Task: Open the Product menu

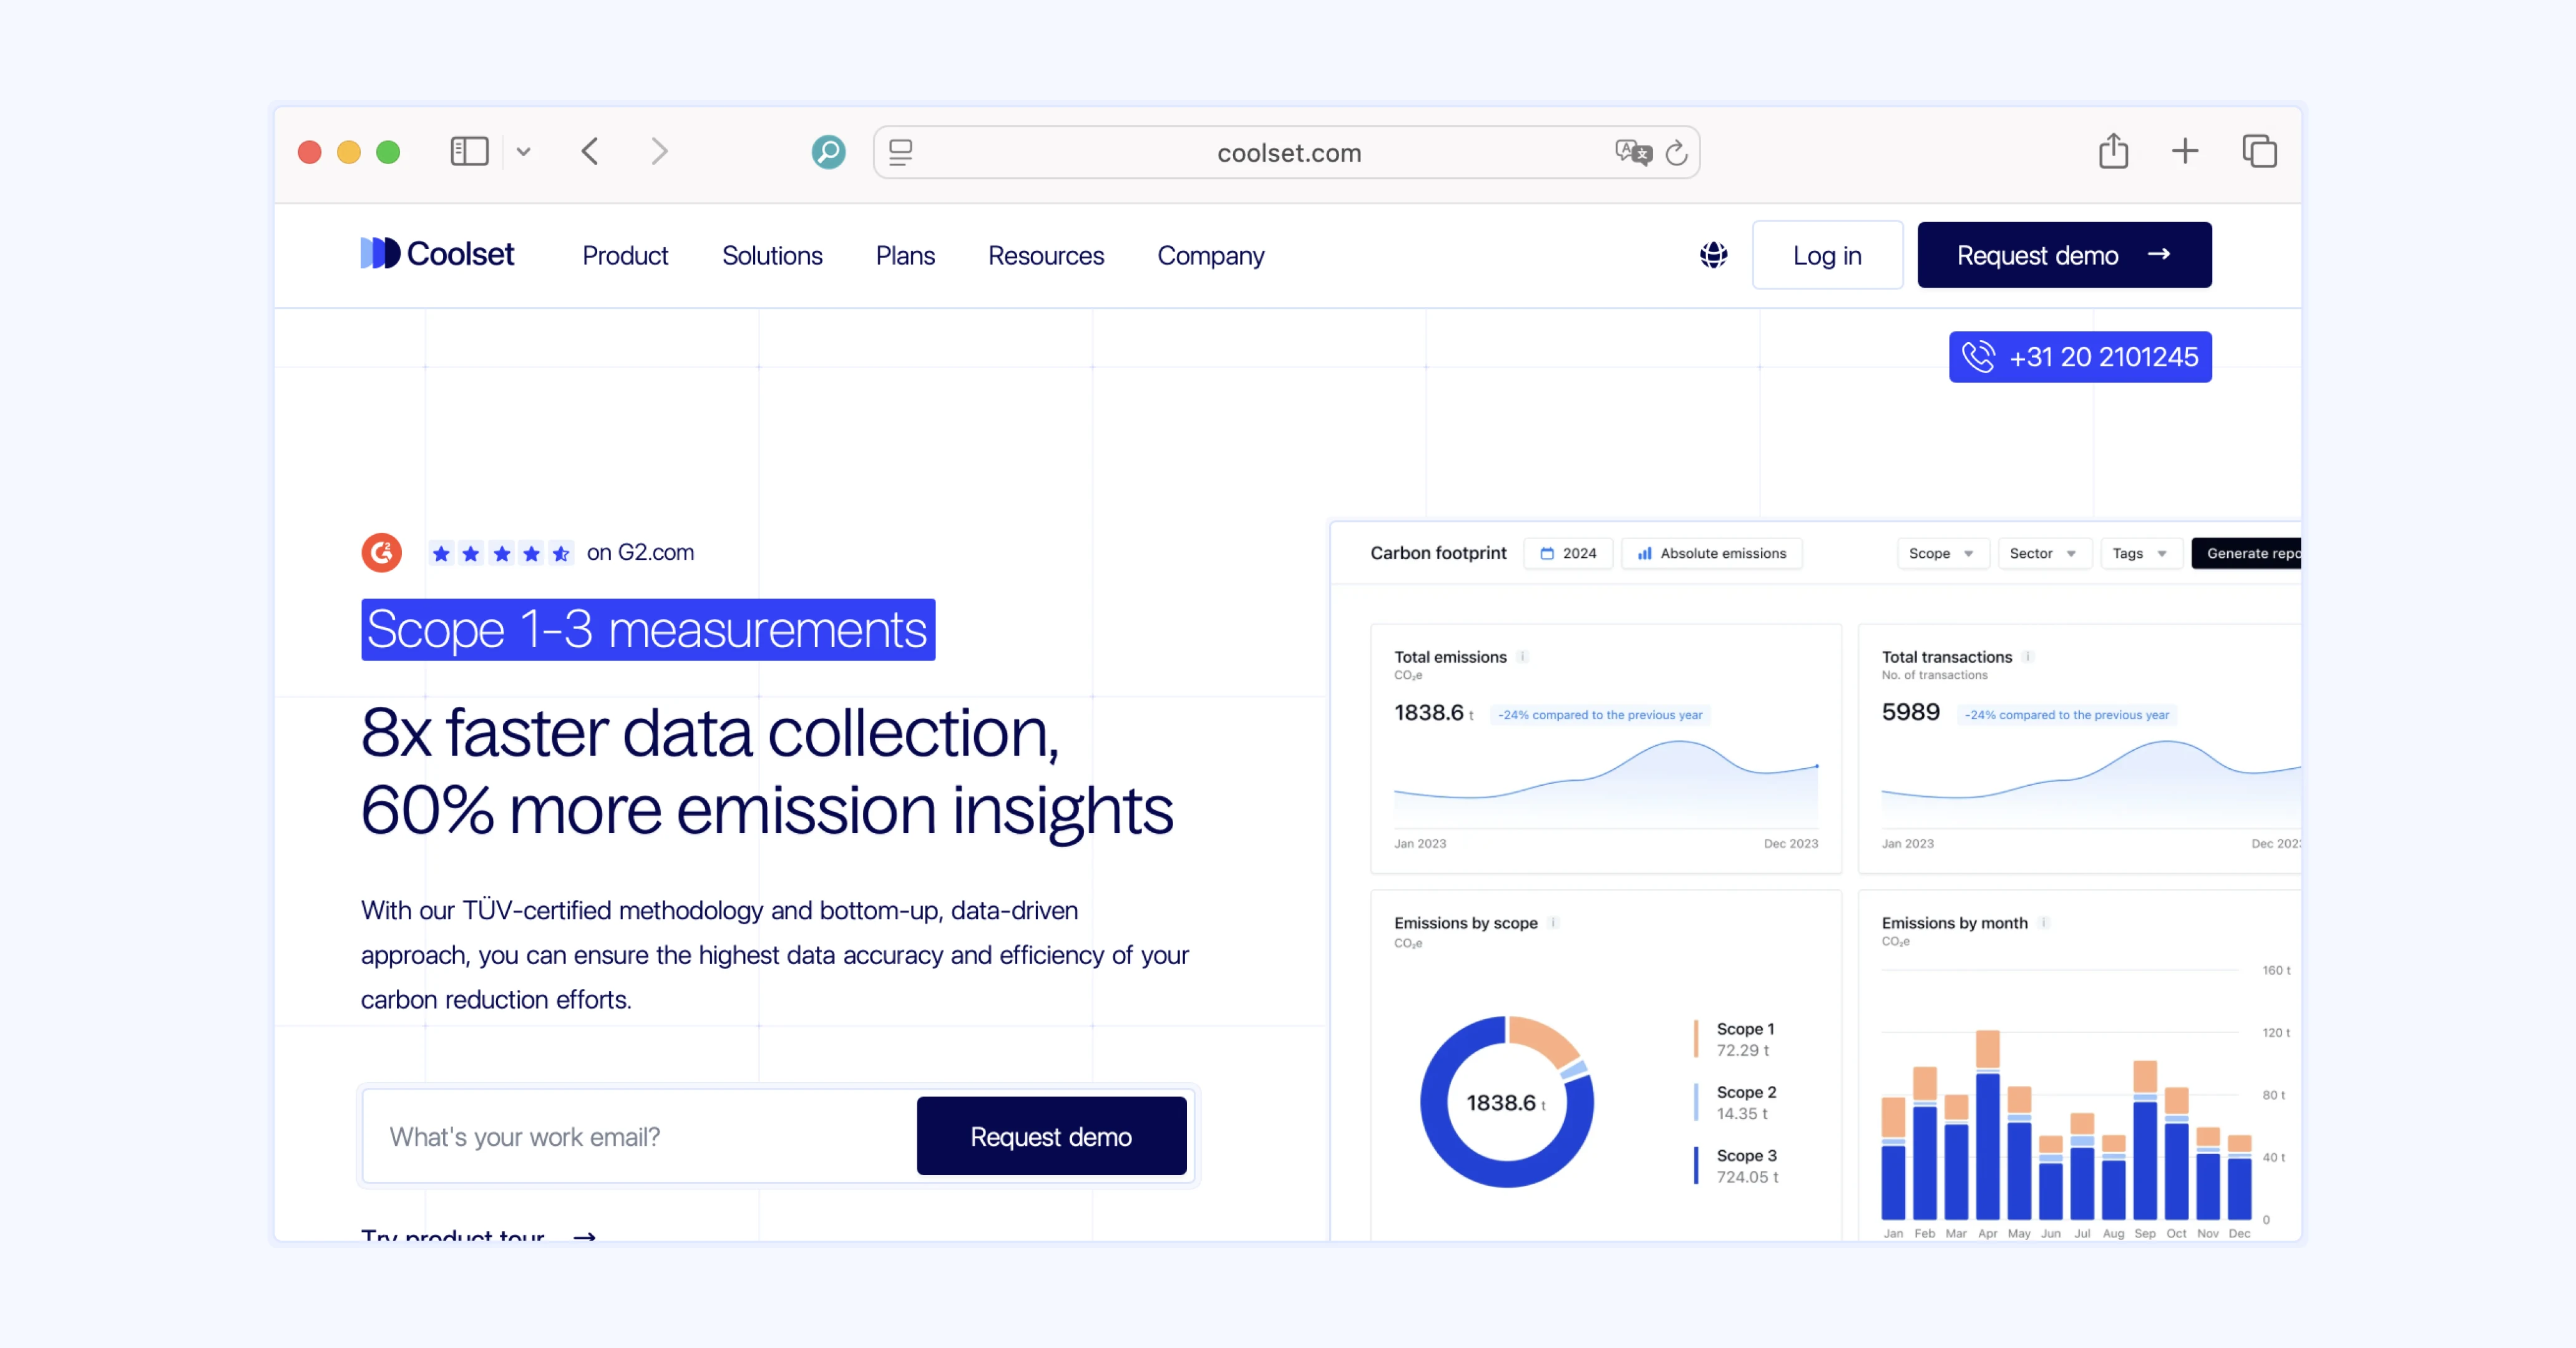Action: click(625, 256)
